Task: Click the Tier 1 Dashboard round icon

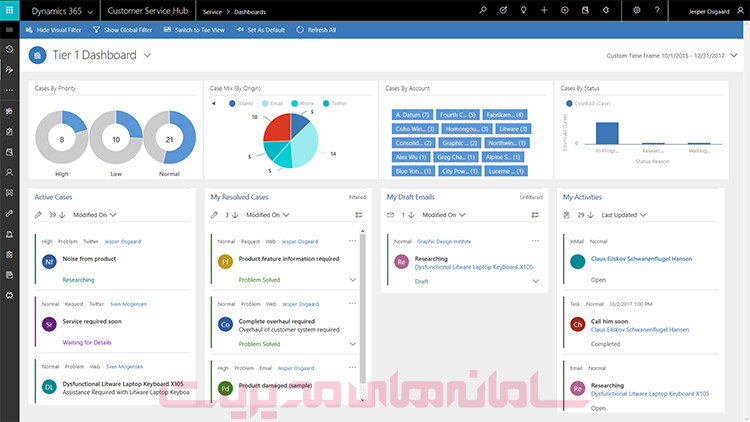Action: (37, 55)
